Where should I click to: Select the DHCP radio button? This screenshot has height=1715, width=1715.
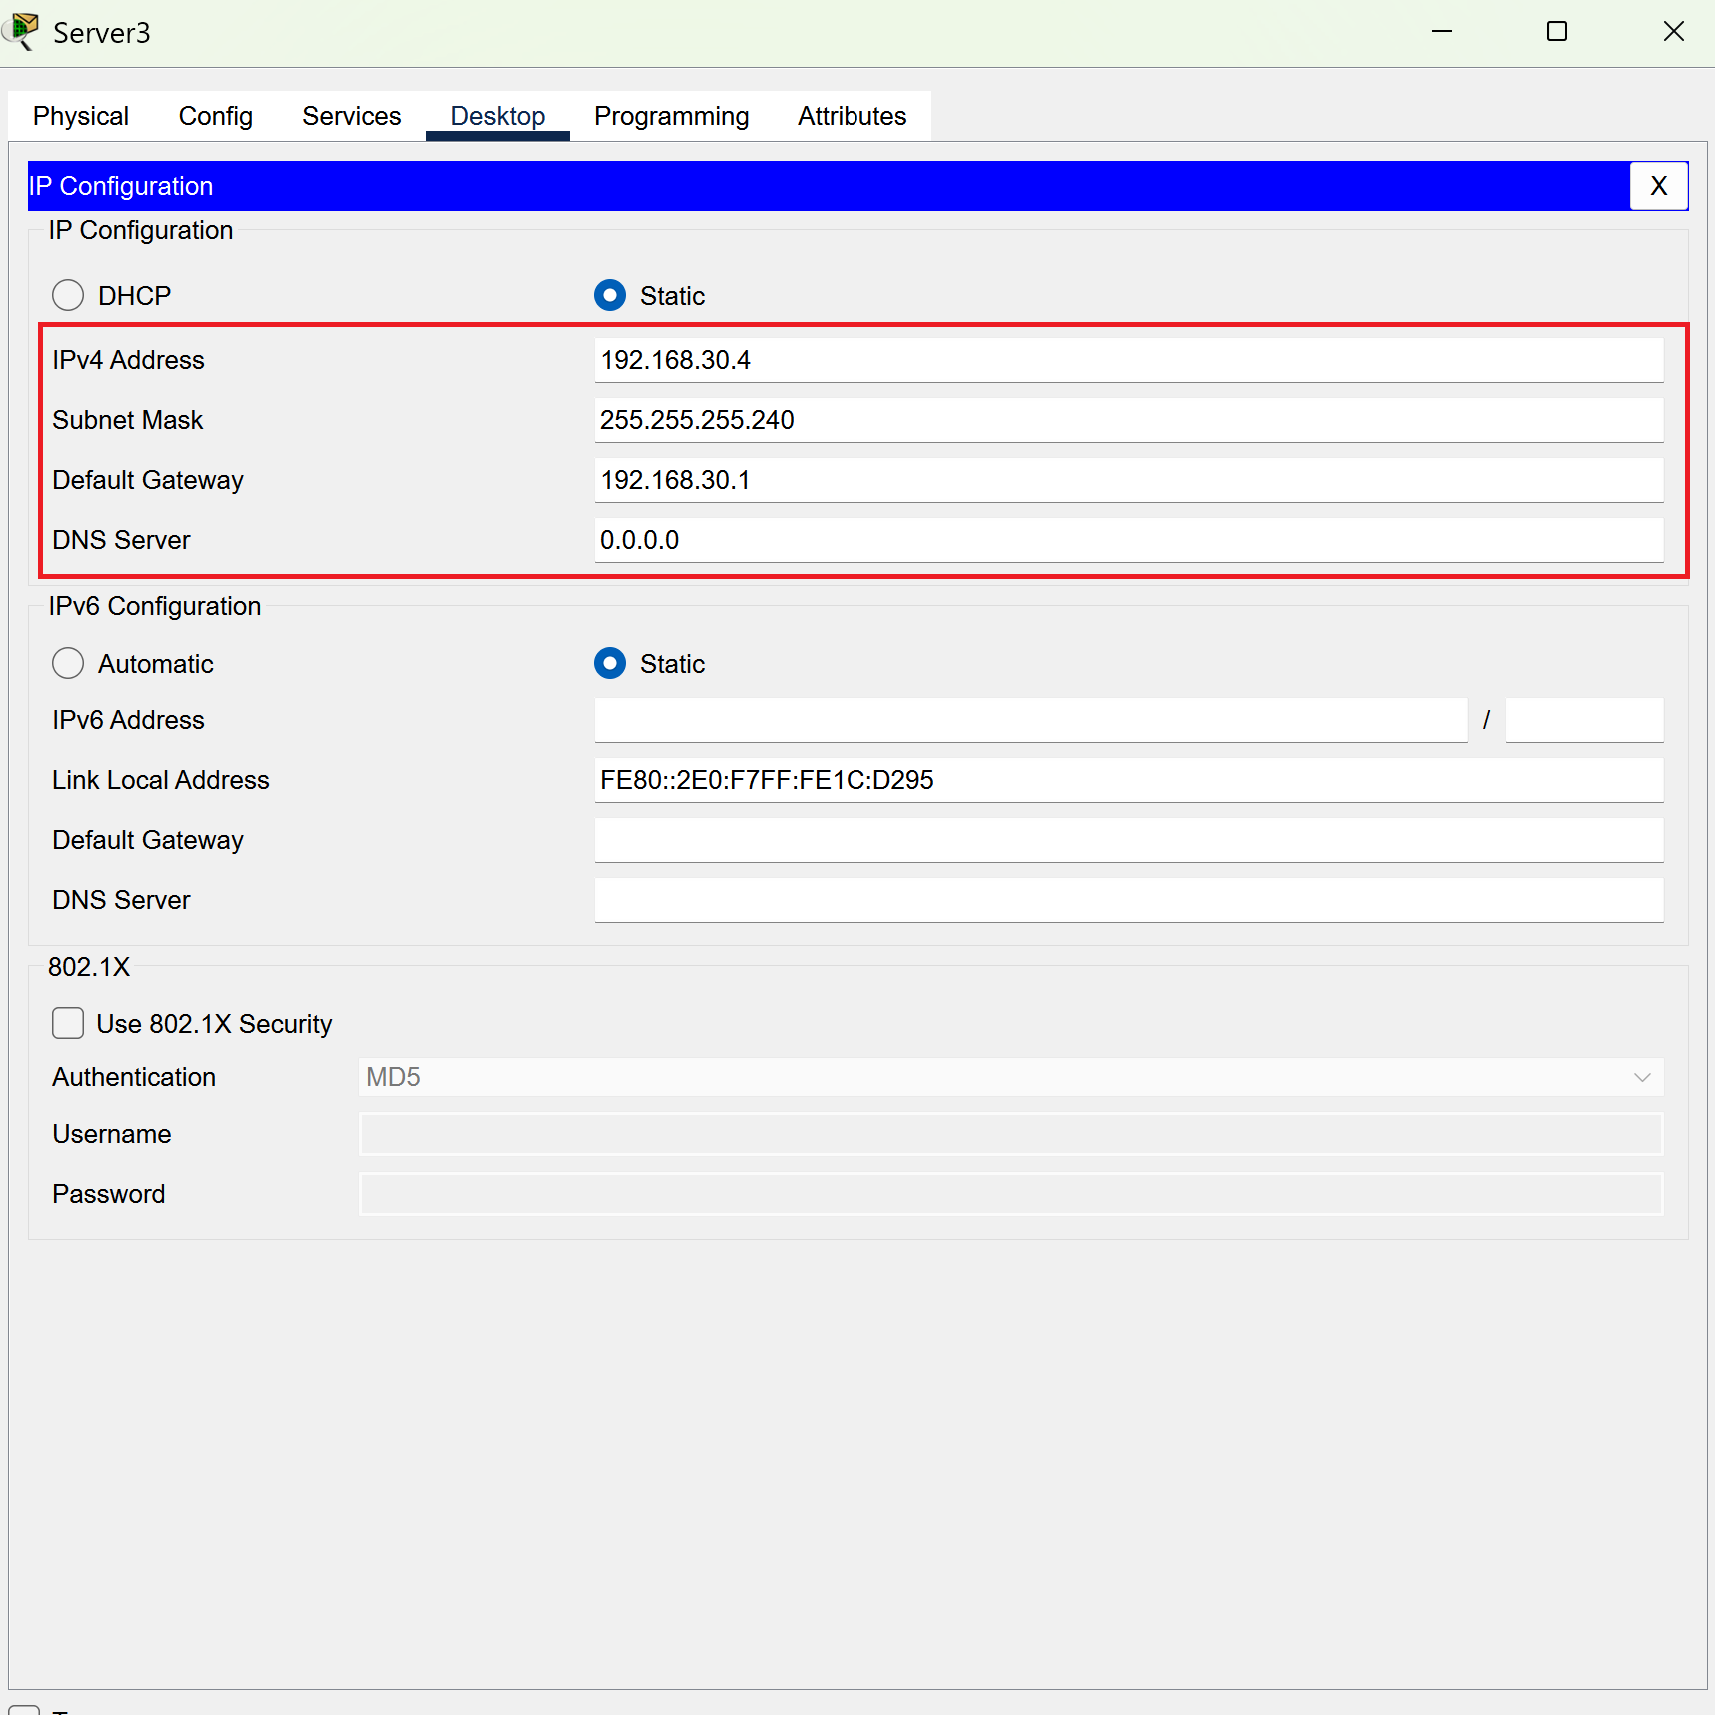(68, 296)
